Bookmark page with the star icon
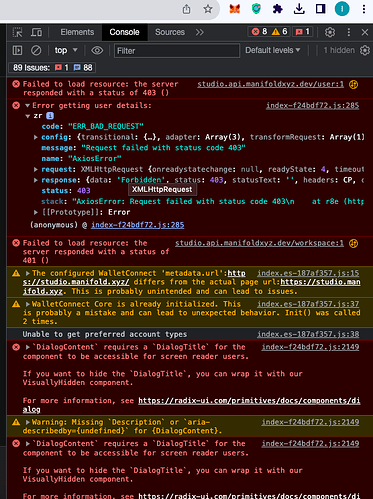373x499 pixels. 208,9
